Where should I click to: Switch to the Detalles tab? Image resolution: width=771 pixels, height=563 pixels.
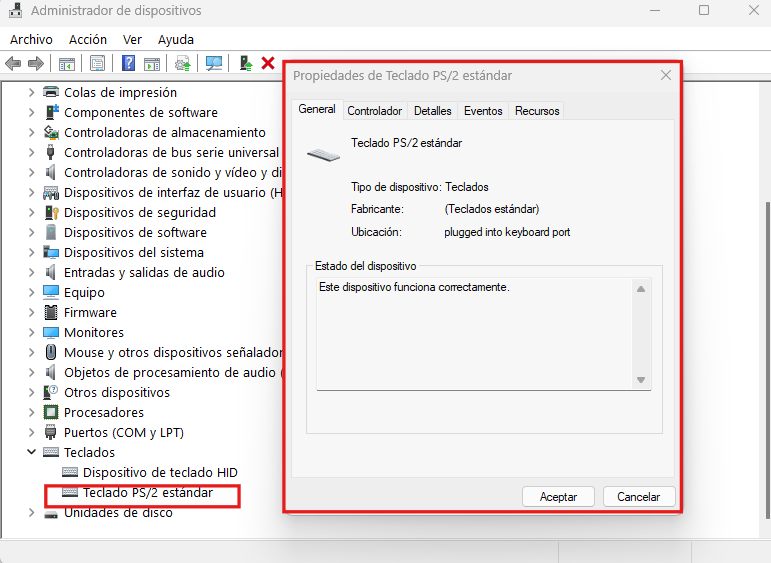(433, 111)
